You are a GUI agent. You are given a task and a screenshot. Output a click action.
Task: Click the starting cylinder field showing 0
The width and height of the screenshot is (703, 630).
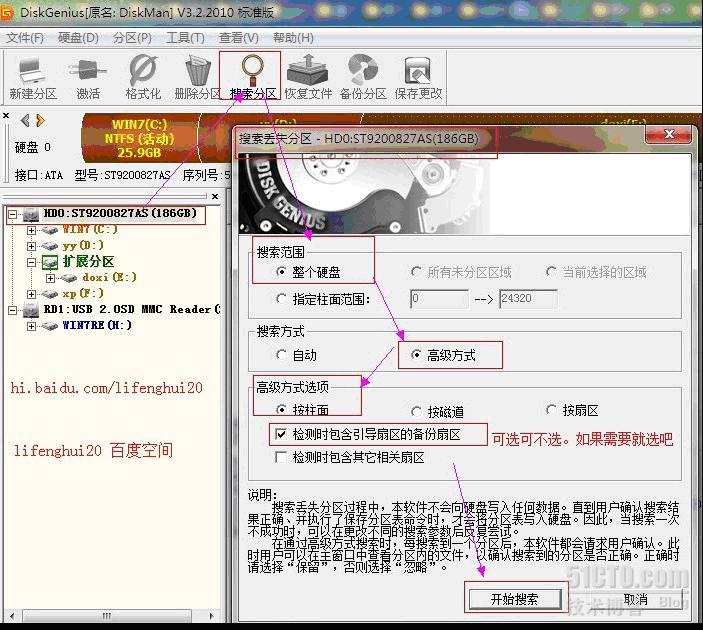pyautogui.click(x=439, y=299)
